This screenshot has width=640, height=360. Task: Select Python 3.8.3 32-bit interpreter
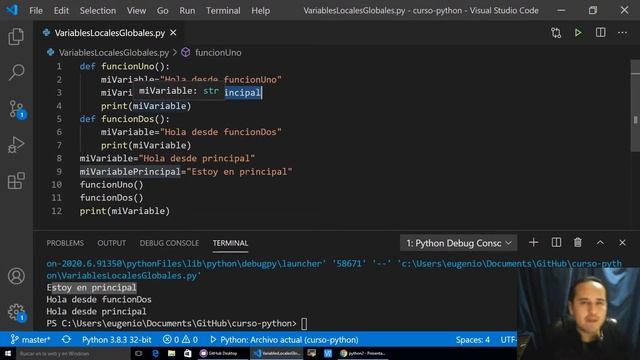[x=117, y=340]
